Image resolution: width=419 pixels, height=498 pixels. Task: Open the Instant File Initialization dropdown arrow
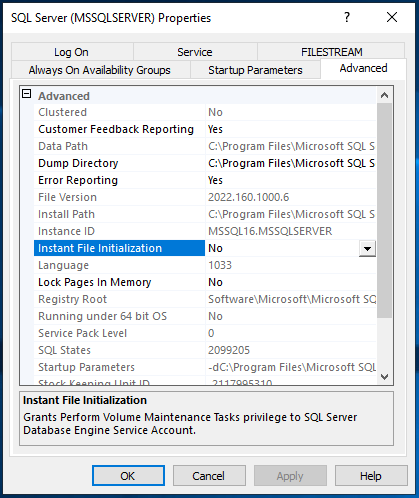[367, 249]
